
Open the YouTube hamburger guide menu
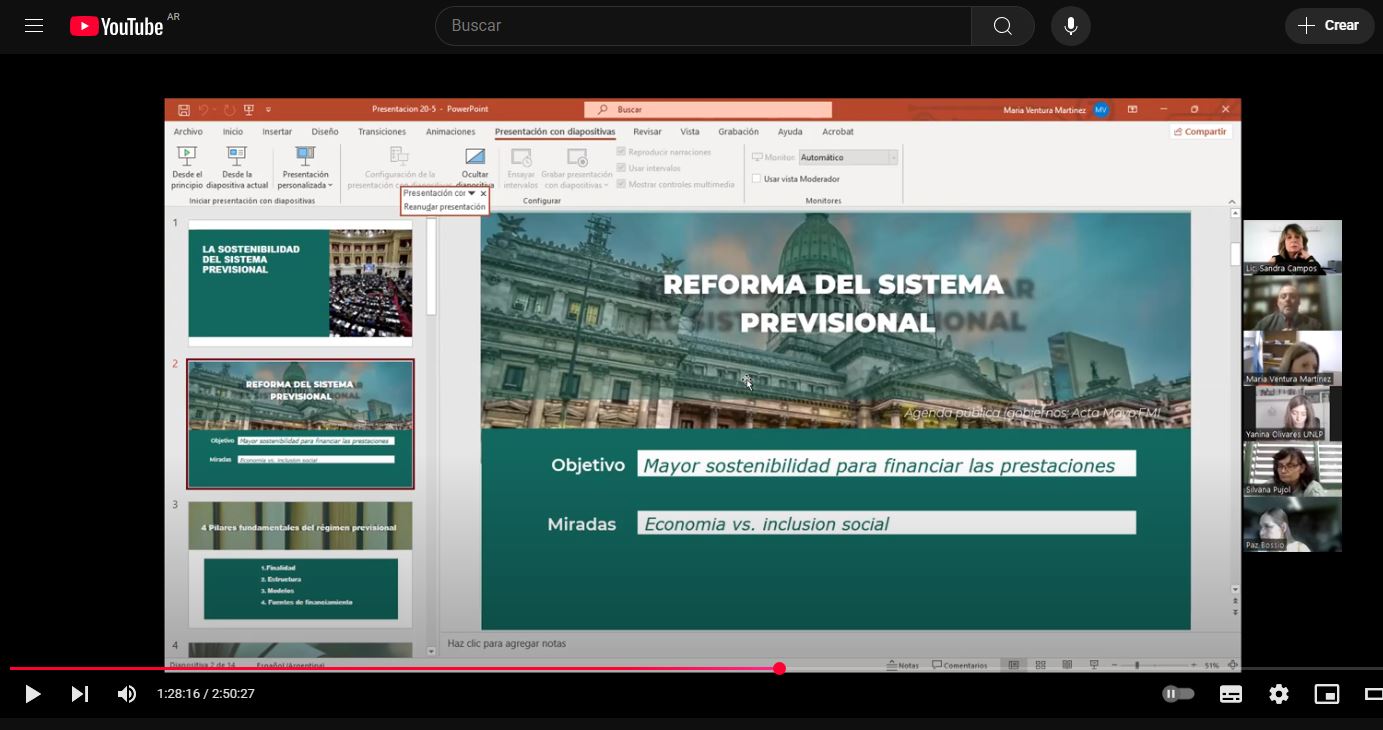pyautogui.click(x=34, y=26)
